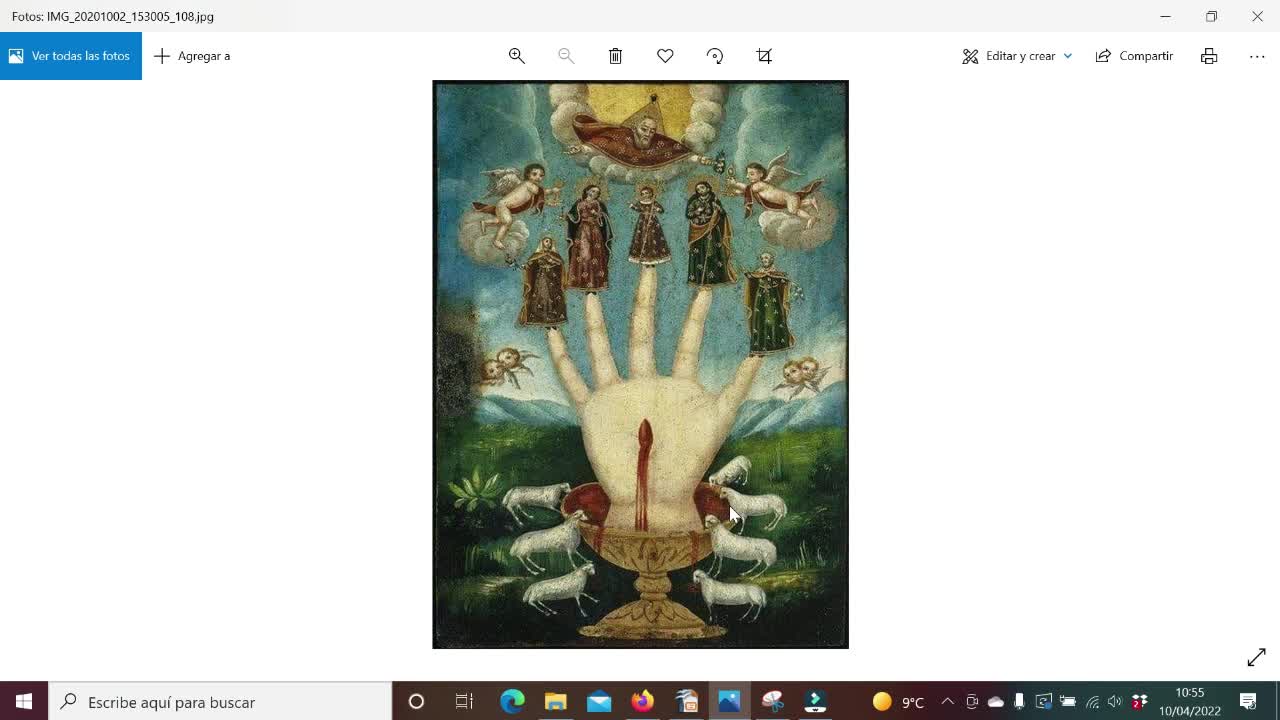Image resolution: width=1280 pixels, height=720 pixels.
Task: Open 'Editar y crear' menu
Action: 1017,56
